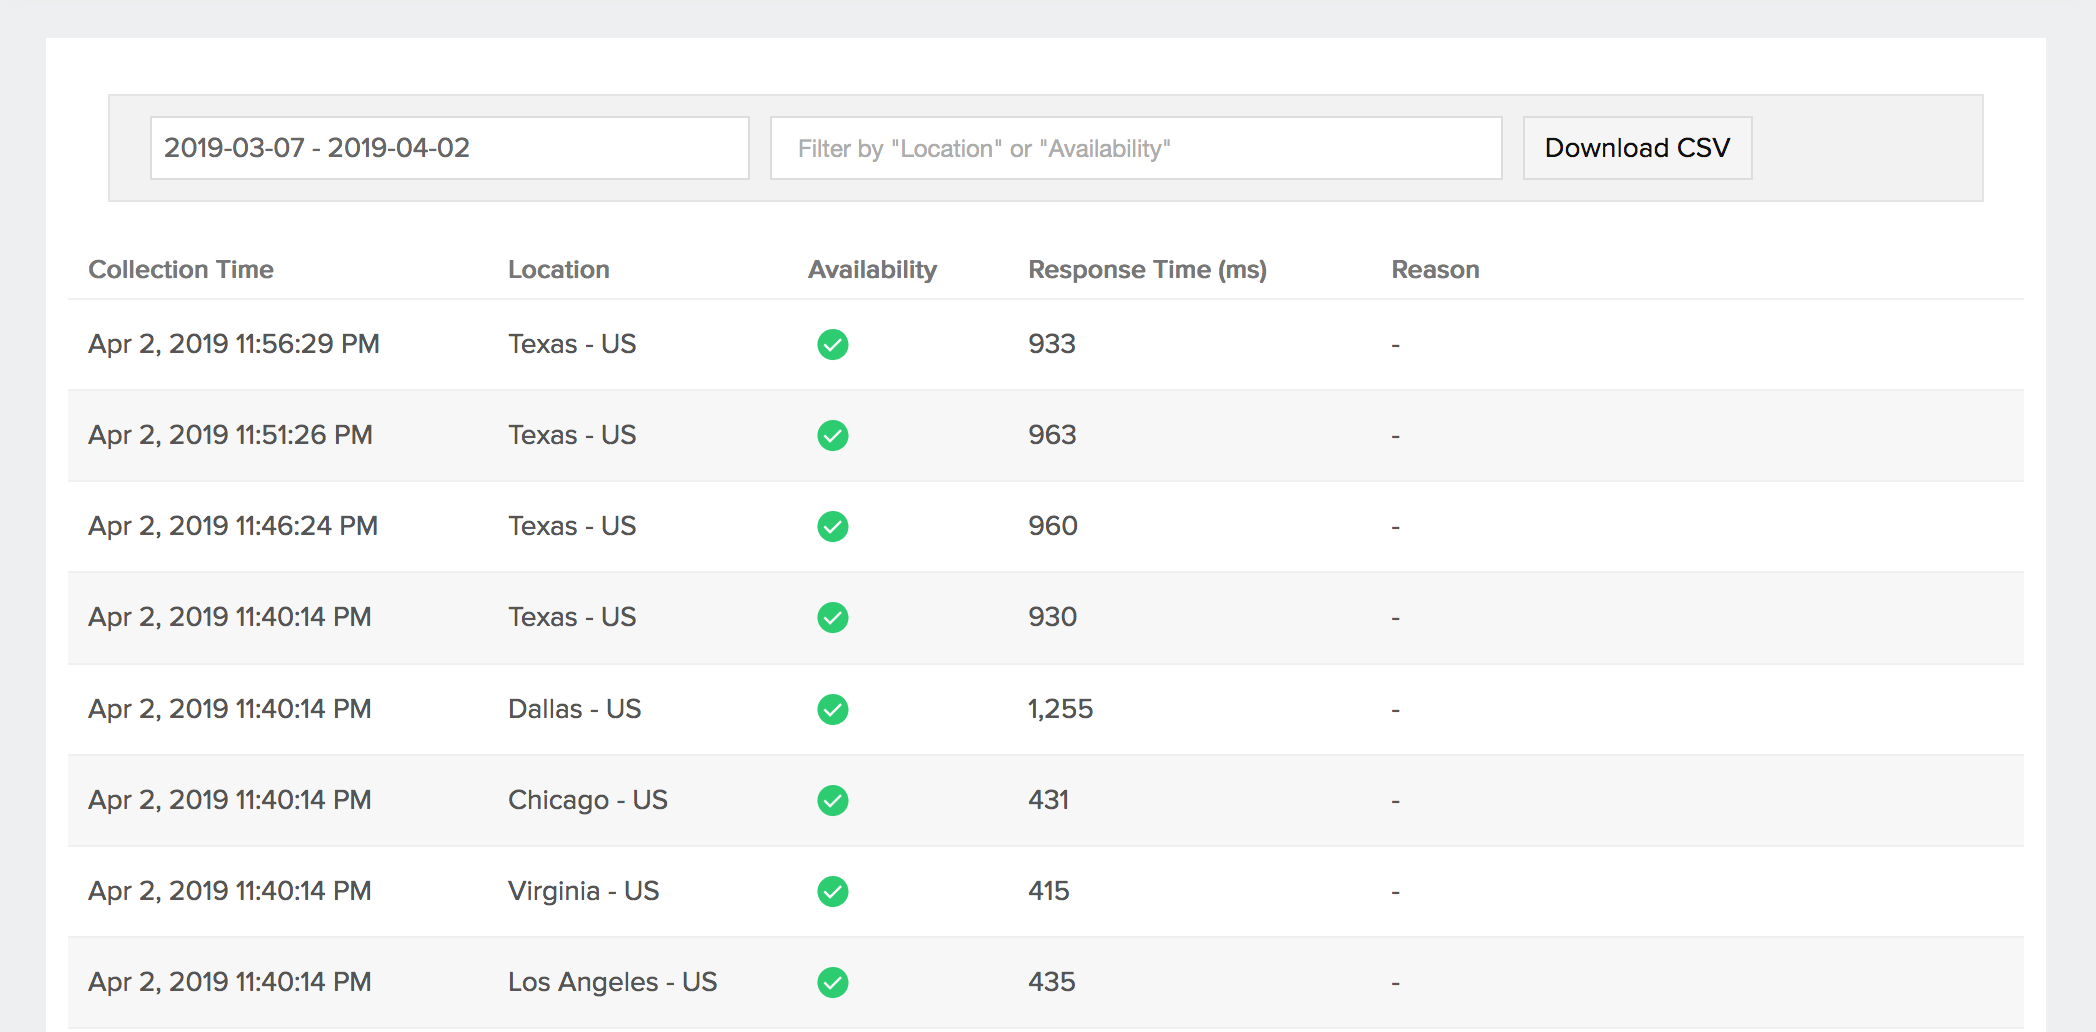Viewport: 2096px width, 1032px height.
Task: Click Dallas - US availability check icon
Action: coord(832,709)
